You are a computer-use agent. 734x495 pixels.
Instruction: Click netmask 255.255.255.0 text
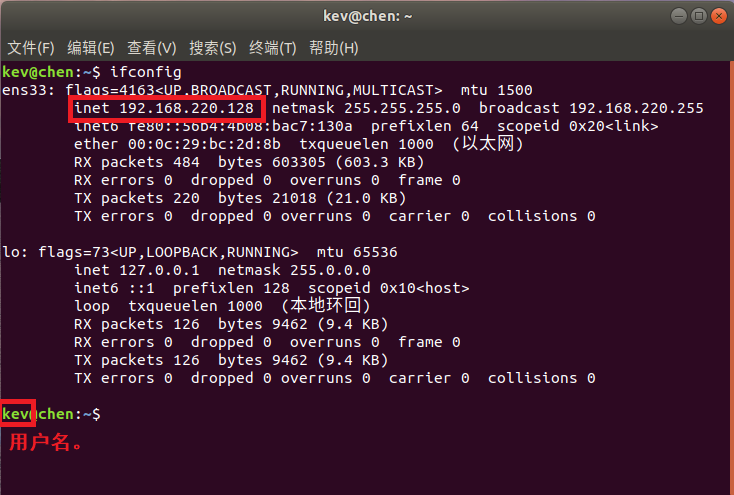click(366, 108)
